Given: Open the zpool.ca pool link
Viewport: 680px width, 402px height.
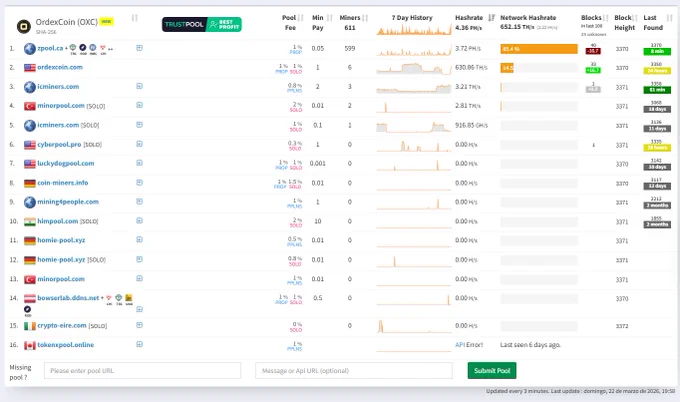Looking at the screenshot, I should coord(50,48).
